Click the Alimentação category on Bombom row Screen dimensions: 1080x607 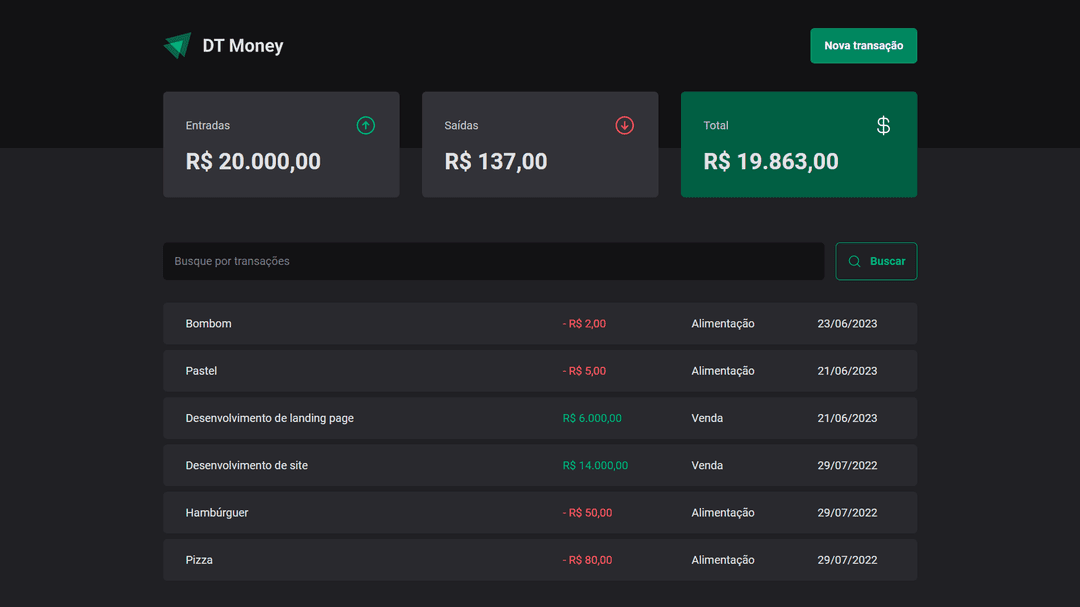point(722,323)
